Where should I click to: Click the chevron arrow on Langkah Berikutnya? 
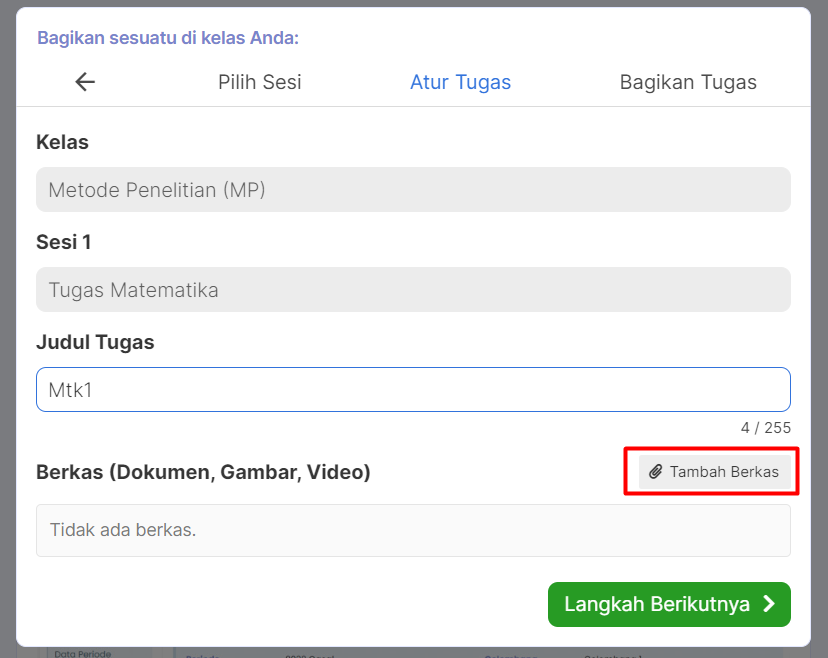pyautogui.click(x=769, y=604)
